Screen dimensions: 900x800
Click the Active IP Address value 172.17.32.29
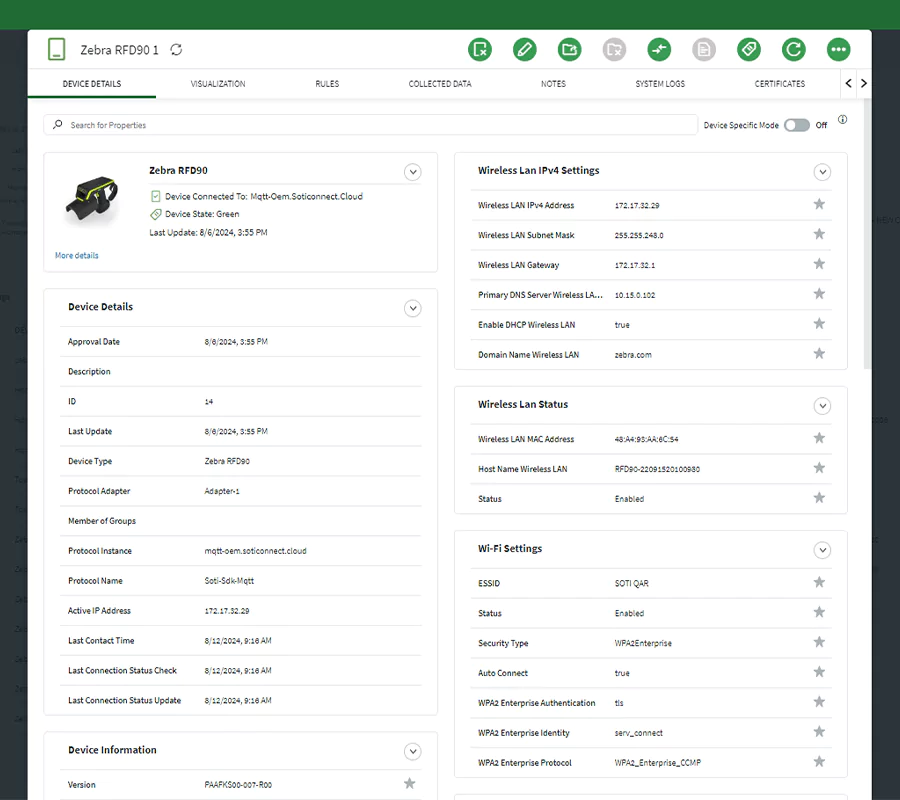click(227, 611)
